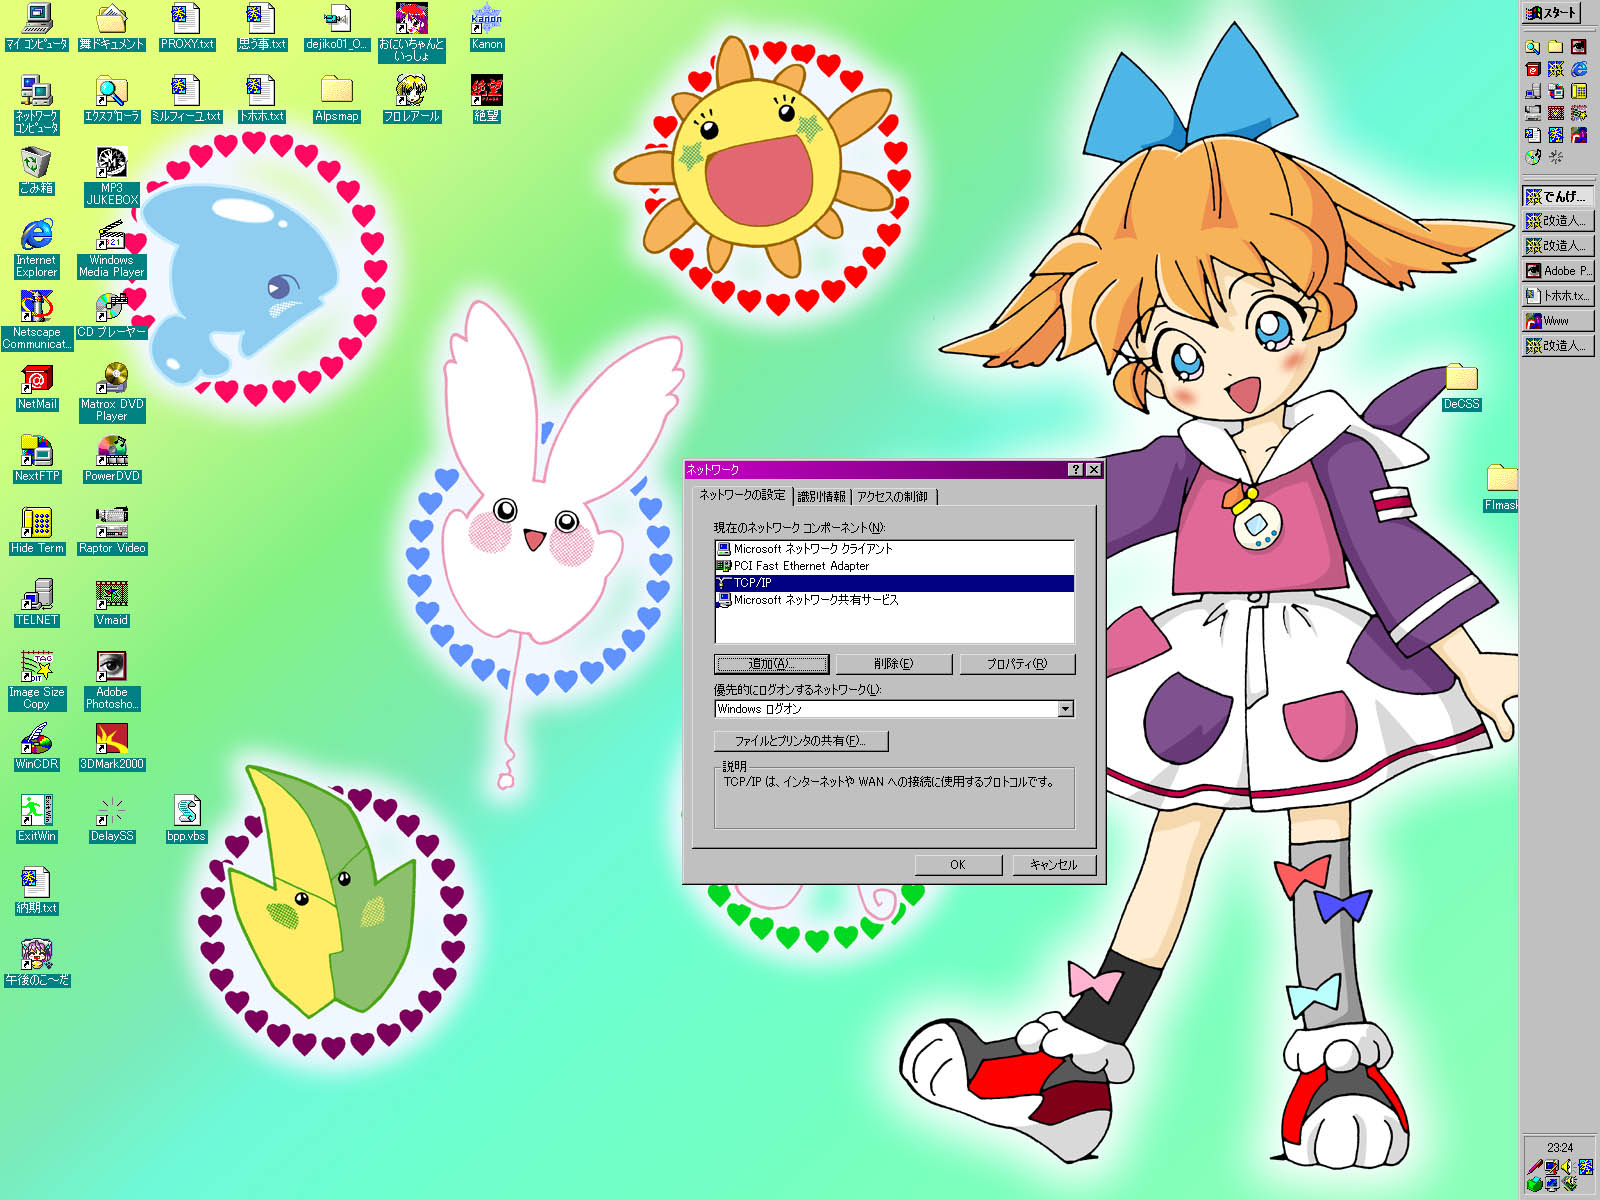Open Adobe Photoshop desktop shortcut

pyautogui.click(x=111, y=668)
